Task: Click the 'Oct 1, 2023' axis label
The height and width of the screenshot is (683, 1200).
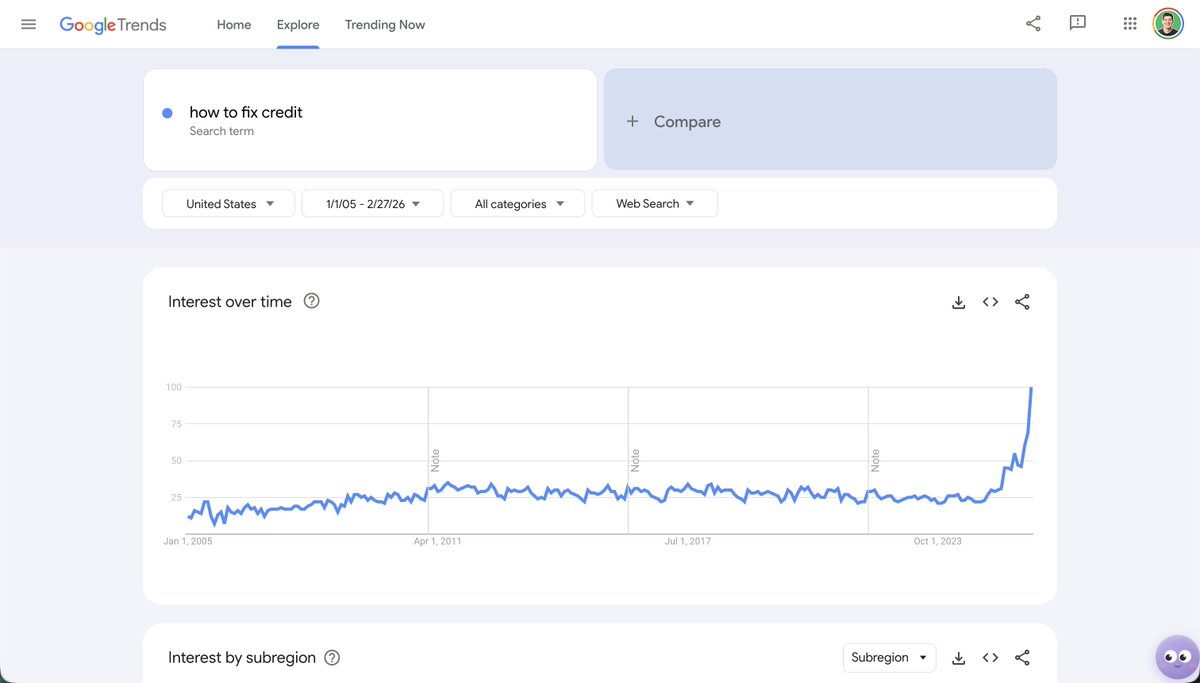Action: tap(938, 541)
